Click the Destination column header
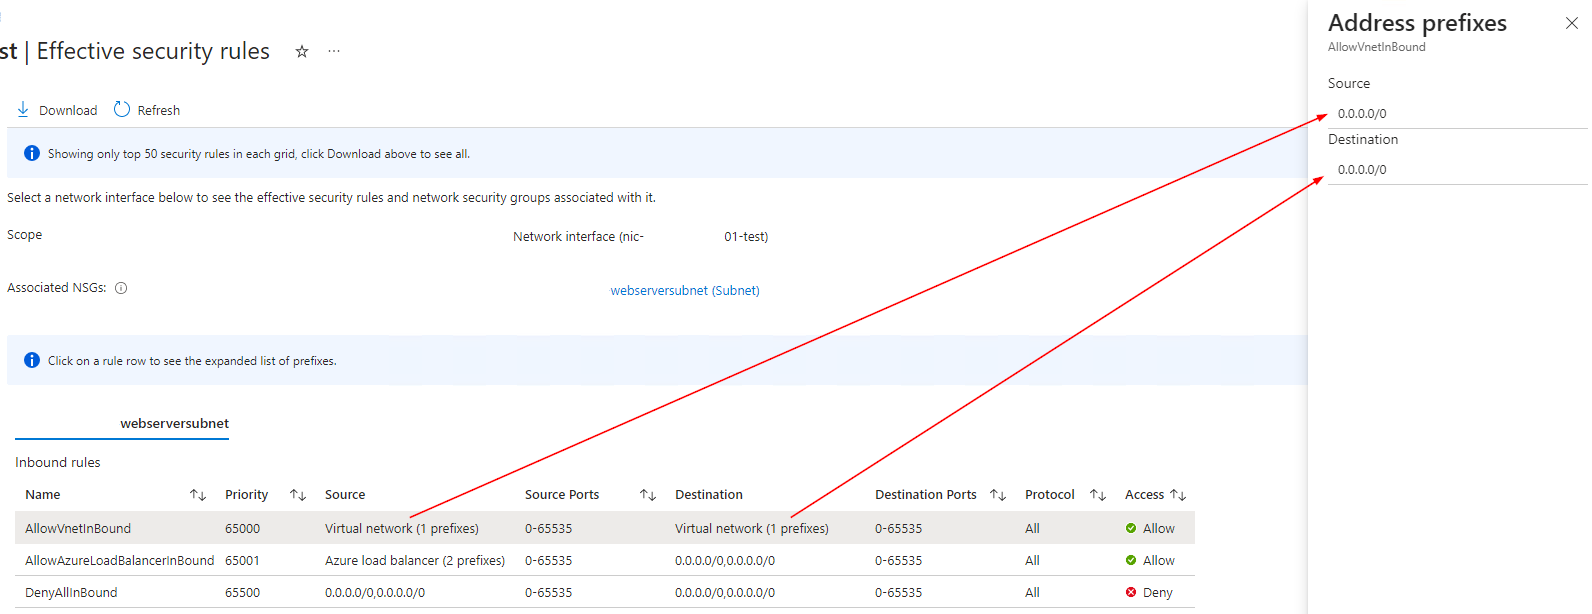This screenshot has width=1592, height=614. click(x=709, y=495)
